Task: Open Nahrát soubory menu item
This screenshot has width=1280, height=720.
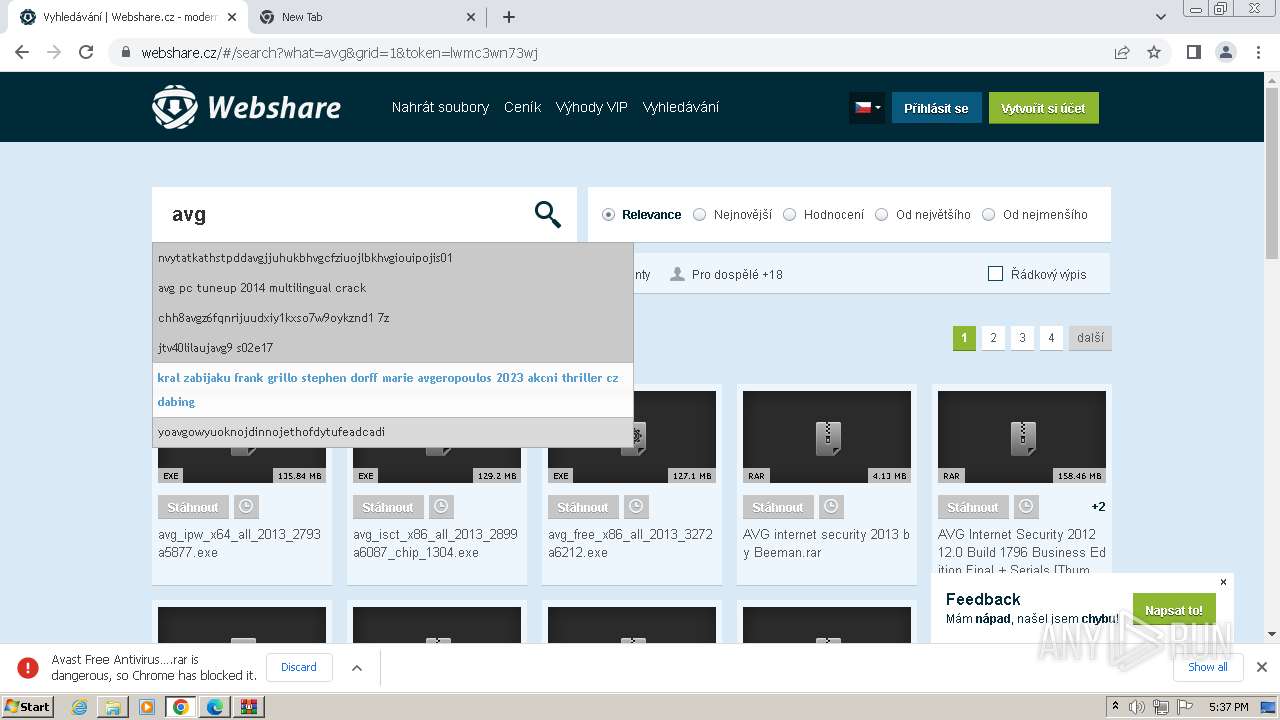Action: [x=440, y=107]
